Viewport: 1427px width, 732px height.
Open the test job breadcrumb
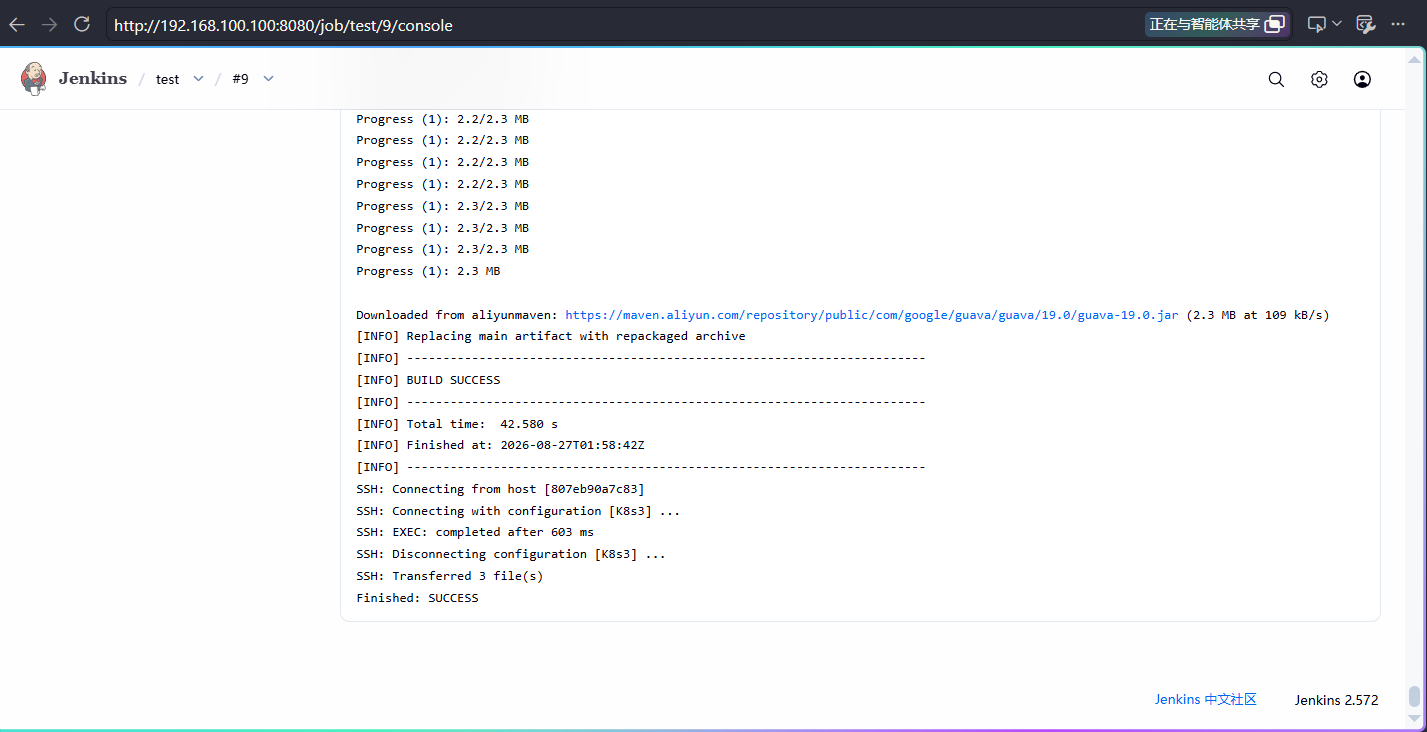tap(168, 79)
